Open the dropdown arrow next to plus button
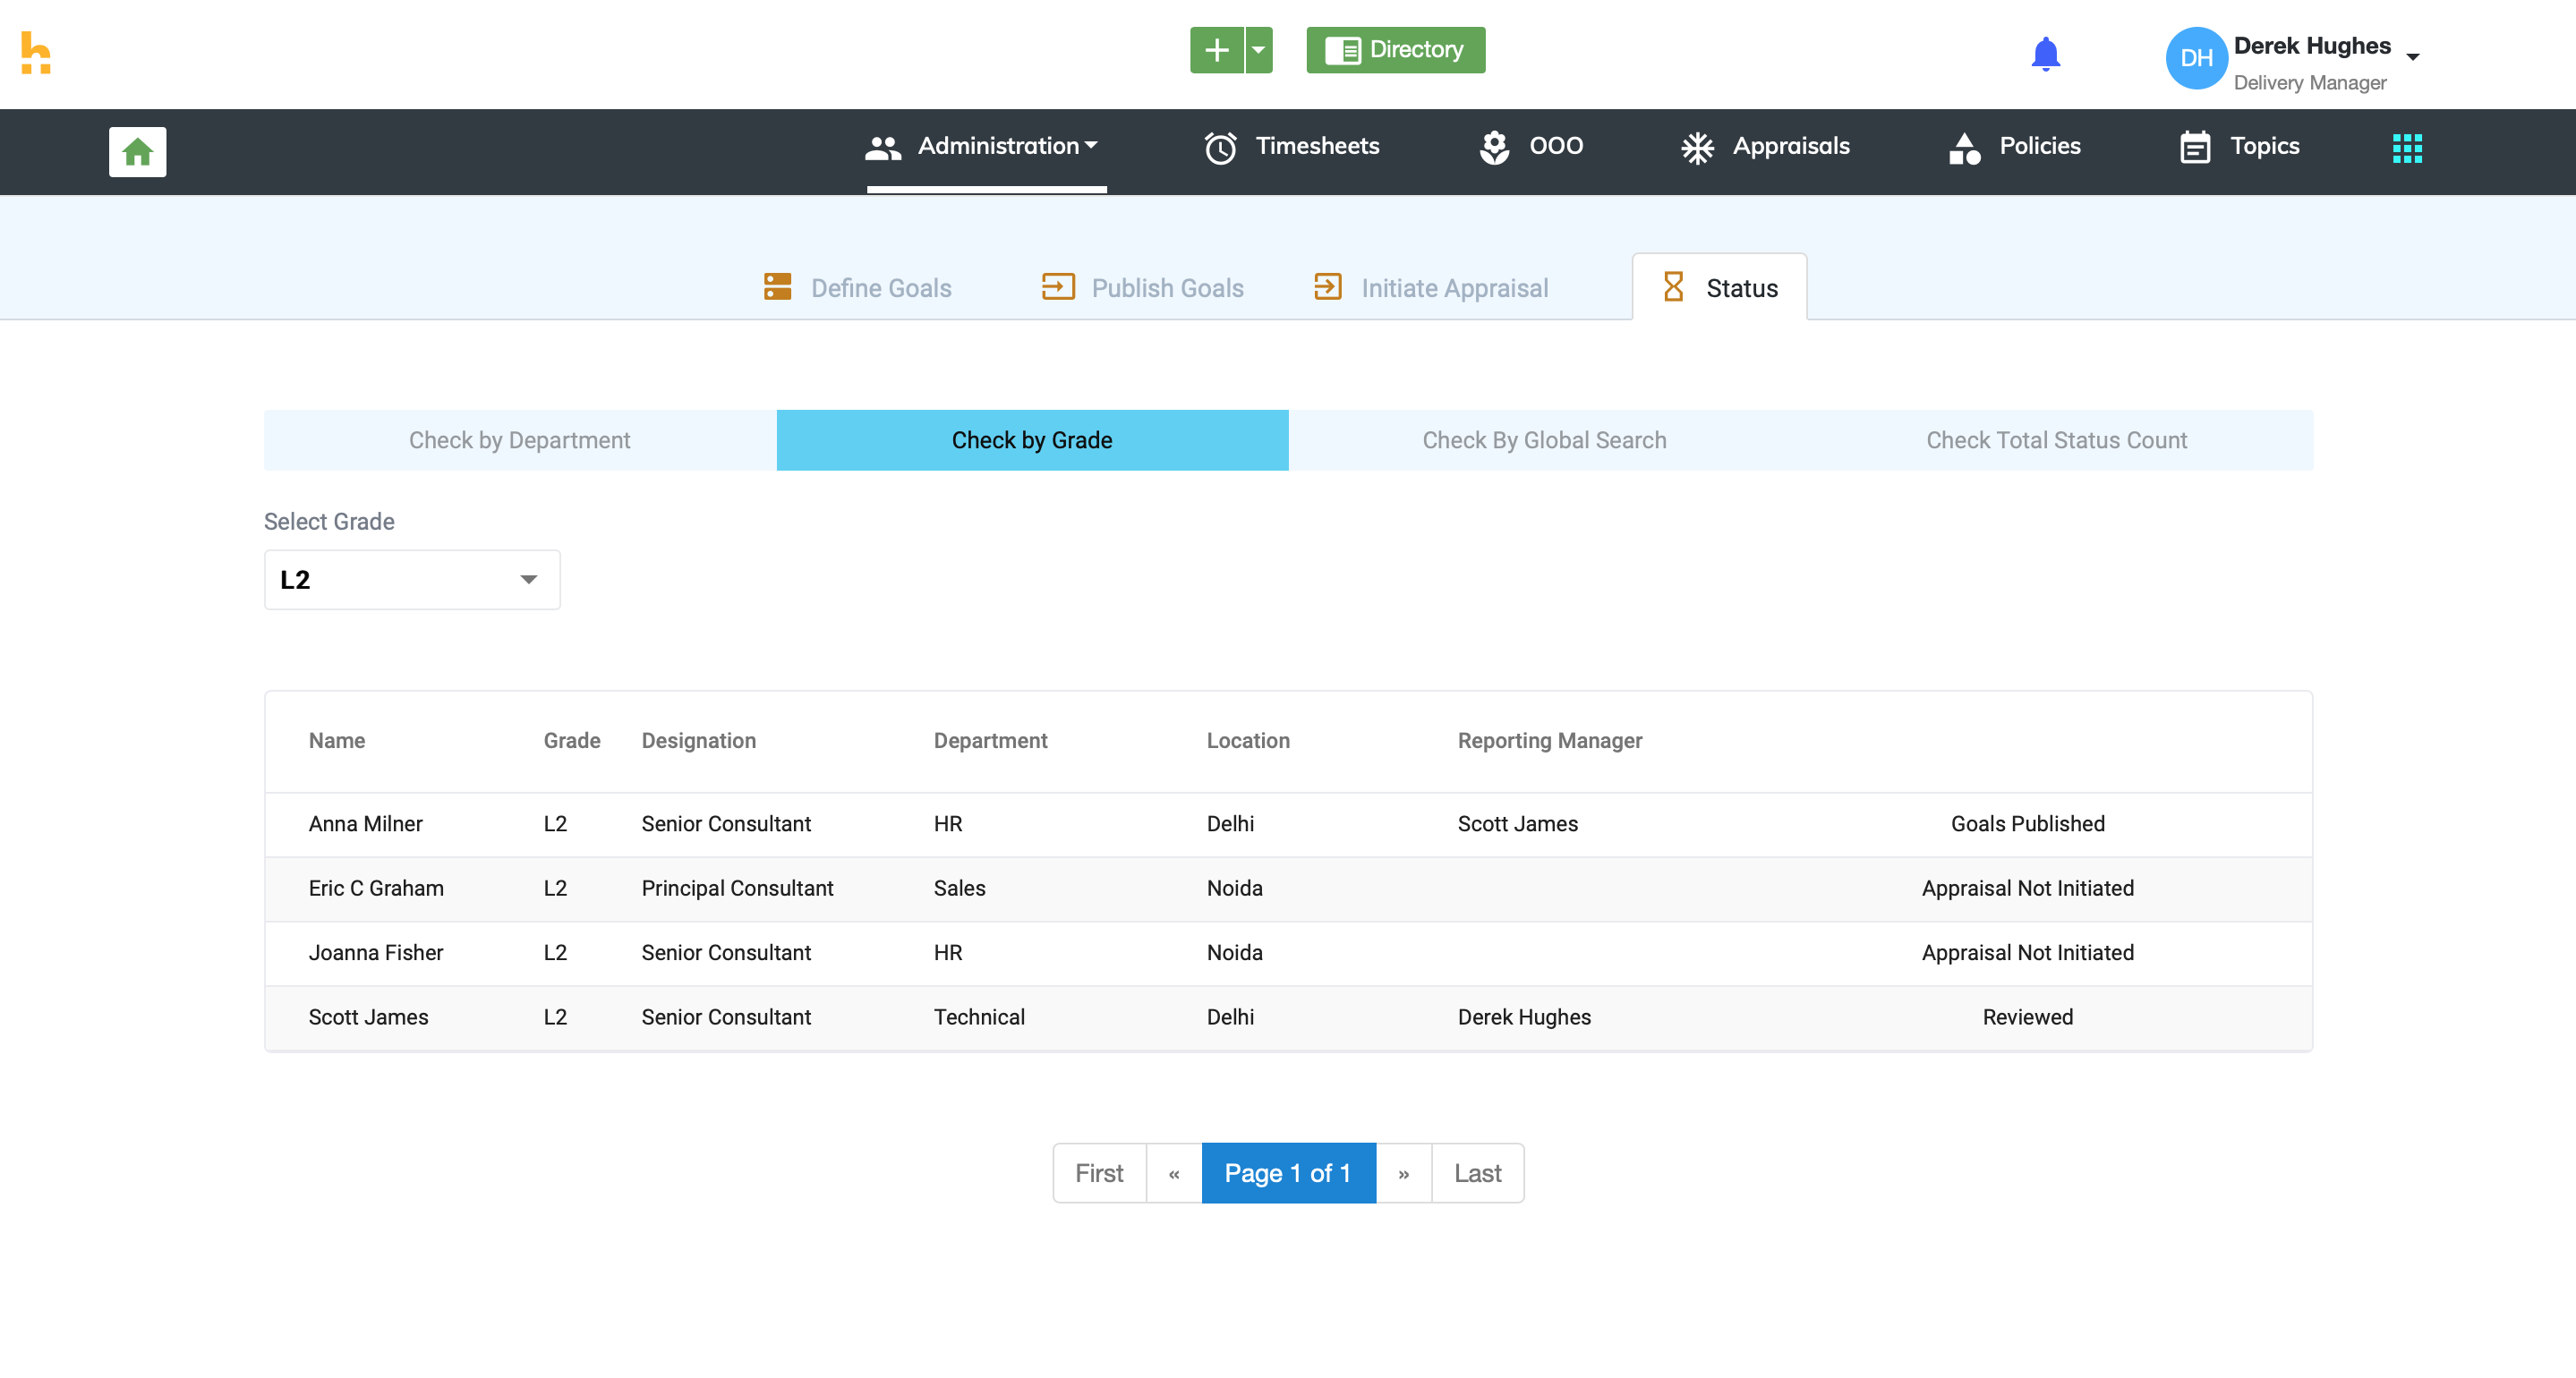This screenshot has height=1378, width=2576. [x=1259, y=50]
